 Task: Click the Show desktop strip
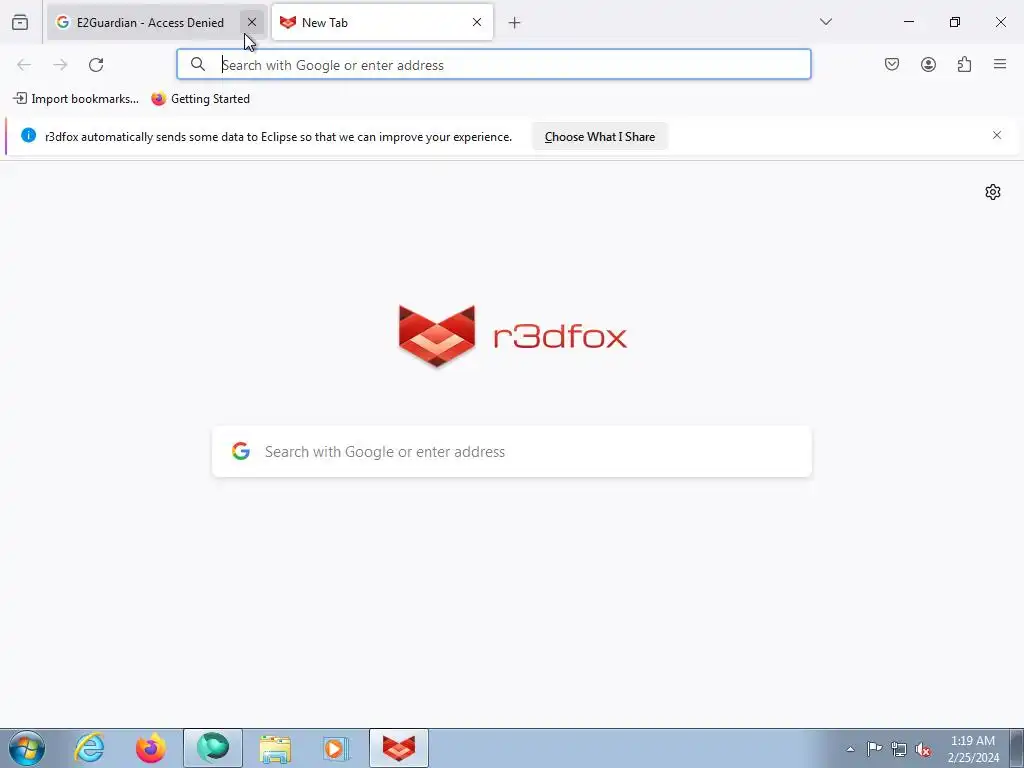[1016, 748]
